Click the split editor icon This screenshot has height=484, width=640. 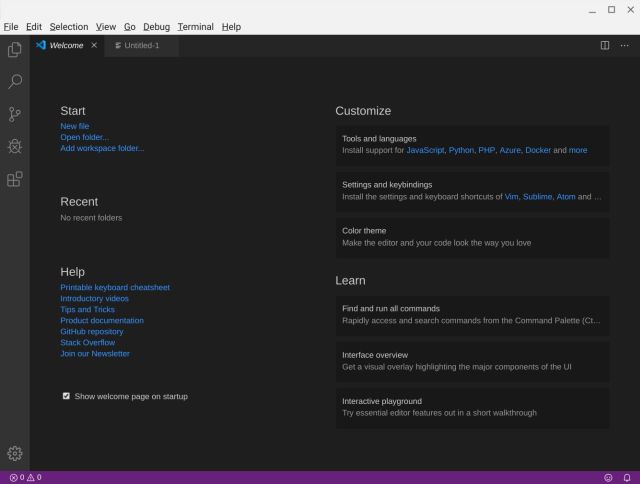[605, 45]
